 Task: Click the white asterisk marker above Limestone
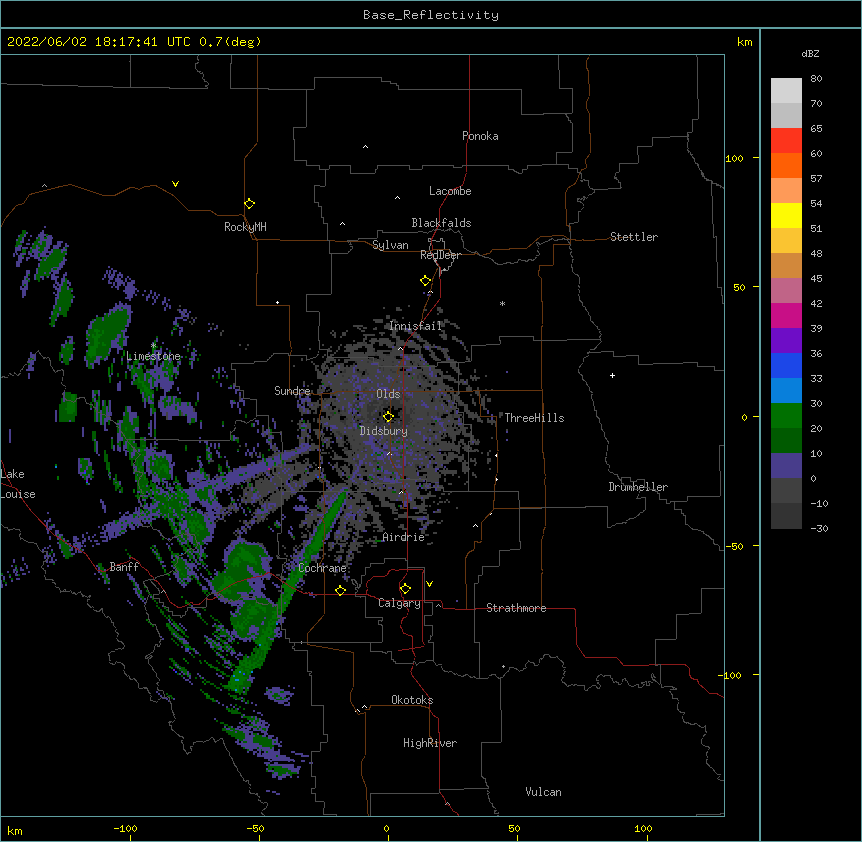click(153, 345)
